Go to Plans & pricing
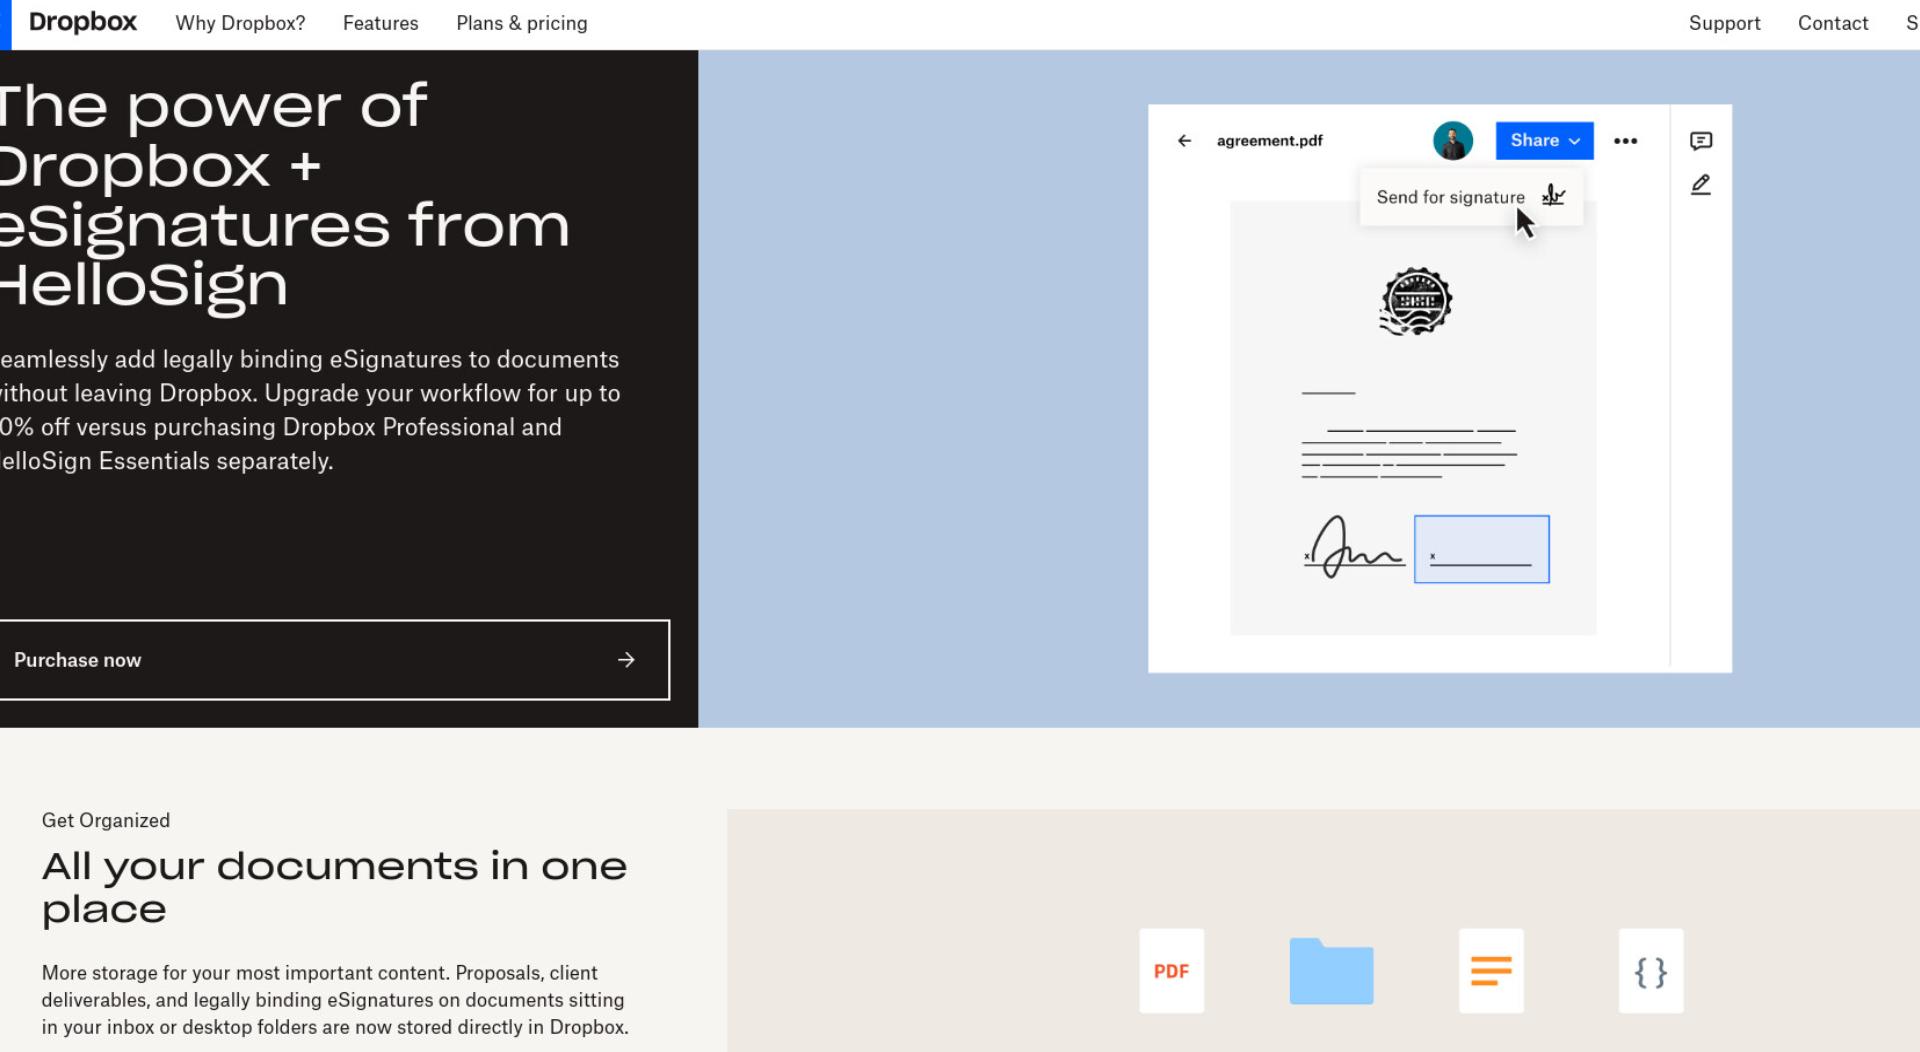The image size is (1920, 1052). (x=521, y=23)
